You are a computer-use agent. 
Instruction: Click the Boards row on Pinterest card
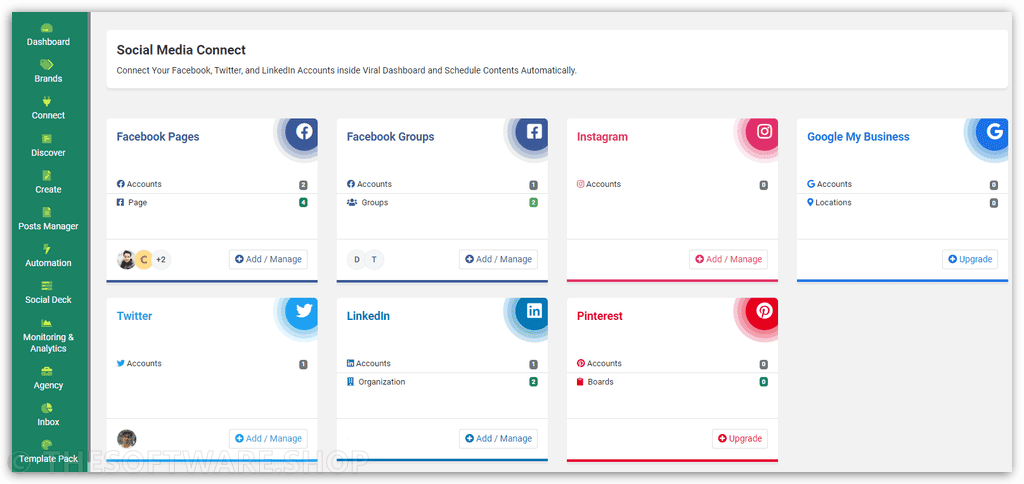click(672, 381)
